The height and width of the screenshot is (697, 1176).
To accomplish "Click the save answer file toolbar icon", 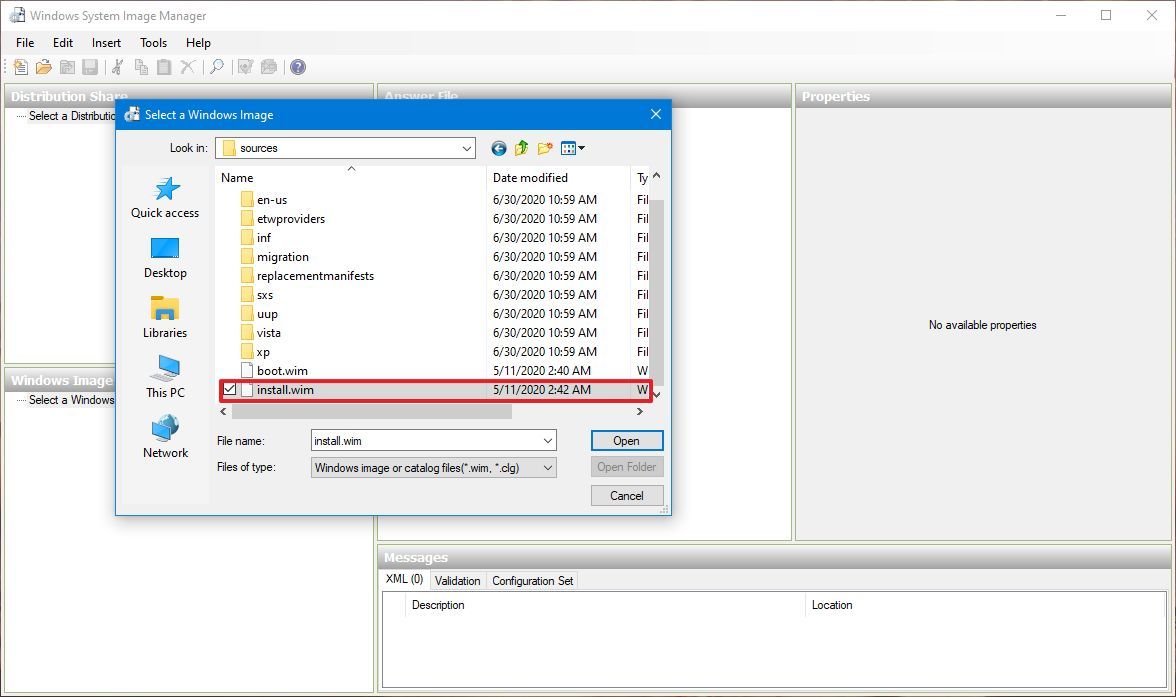I will (x=90, y=67).
